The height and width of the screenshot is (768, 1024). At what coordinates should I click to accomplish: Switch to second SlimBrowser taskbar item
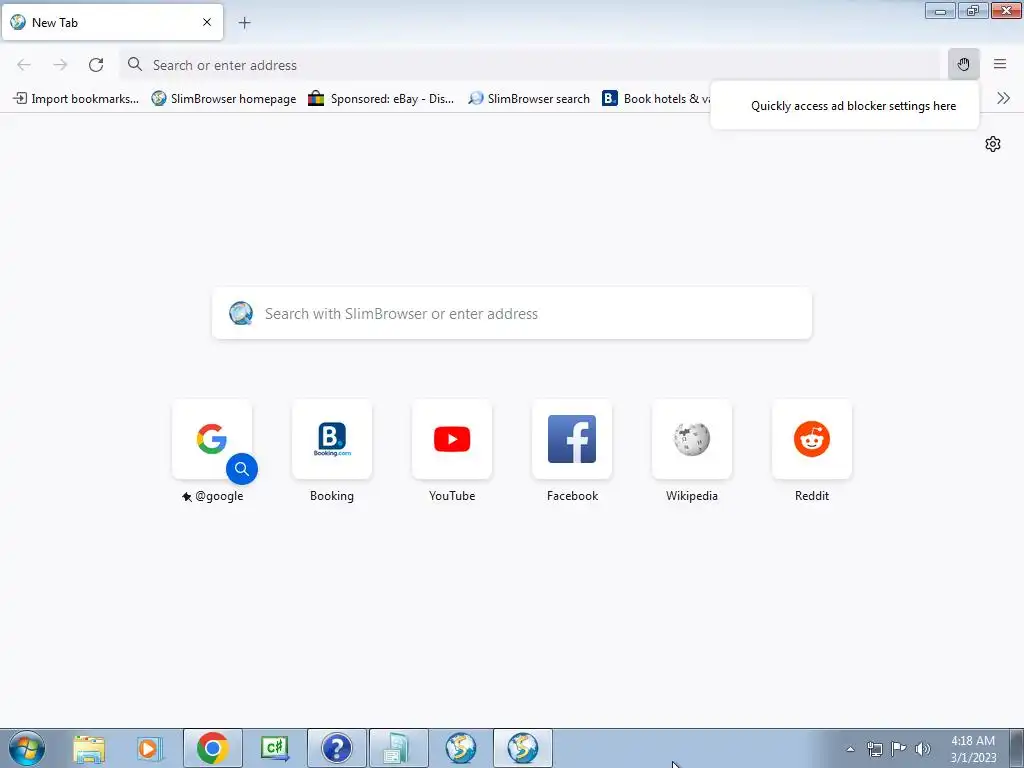pyautogui.click(x=523, y=748)
